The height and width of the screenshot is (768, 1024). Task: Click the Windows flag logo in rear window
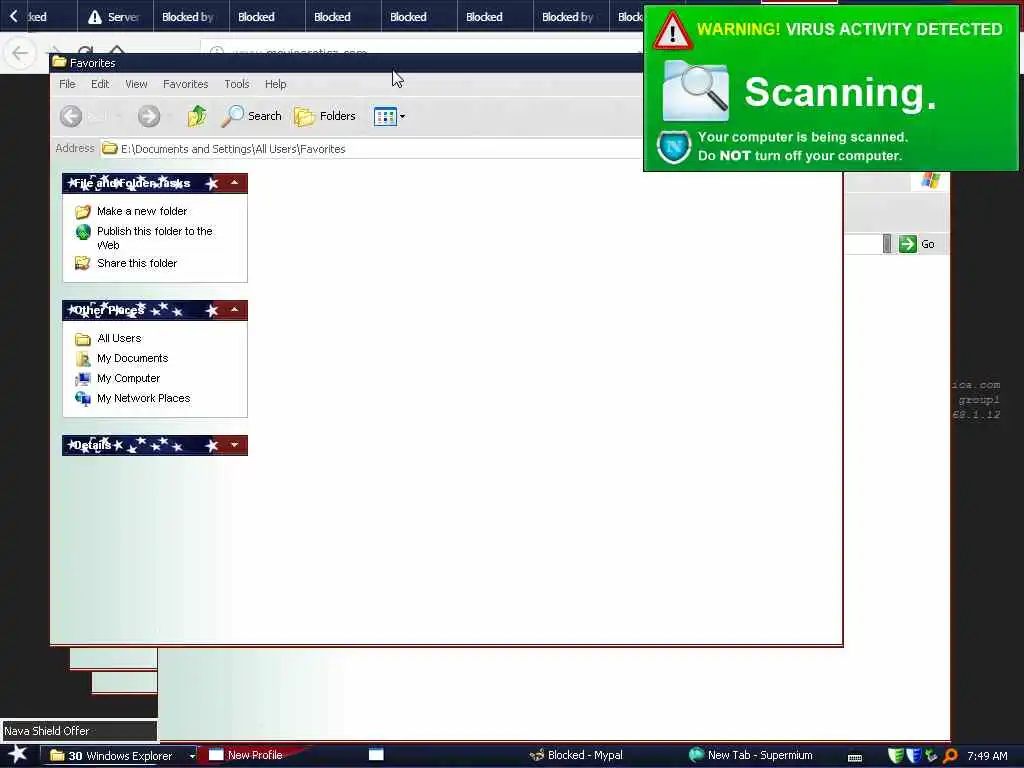pyautogui.click(x=930, y=180)
